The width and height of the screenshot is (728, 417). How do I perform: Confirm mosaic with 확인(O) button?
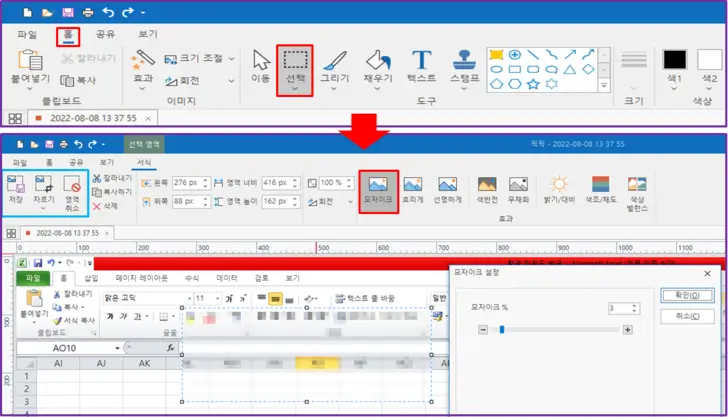click(687, 295)
